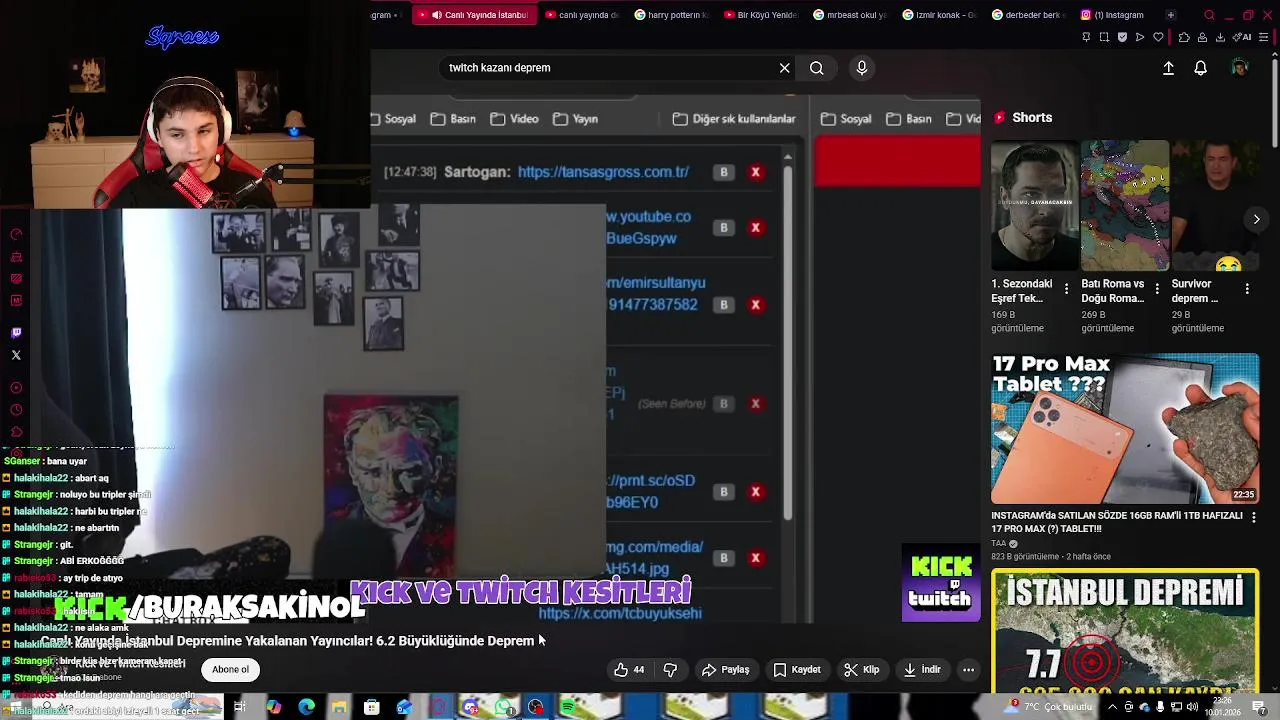Click red X on Sartogan's link row

tap(756, 172)
